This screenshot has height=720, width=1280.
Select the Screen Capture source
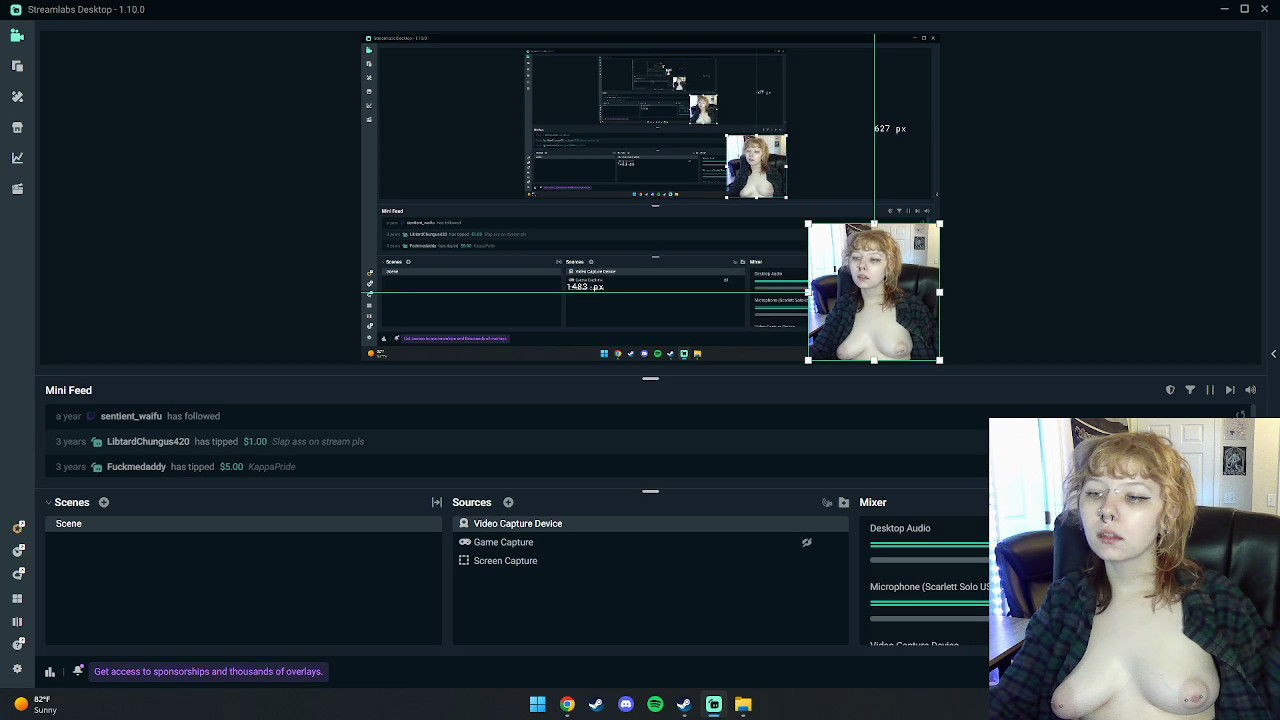[505, 561]
